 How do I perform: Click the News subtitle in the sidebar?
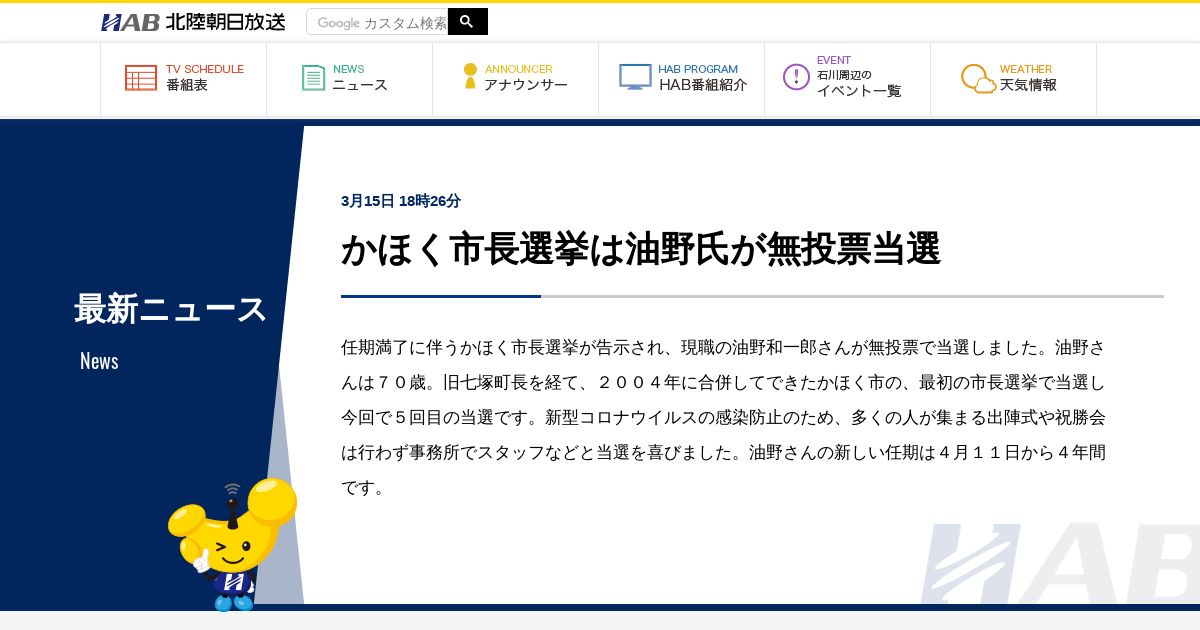(x=99, y=361)
